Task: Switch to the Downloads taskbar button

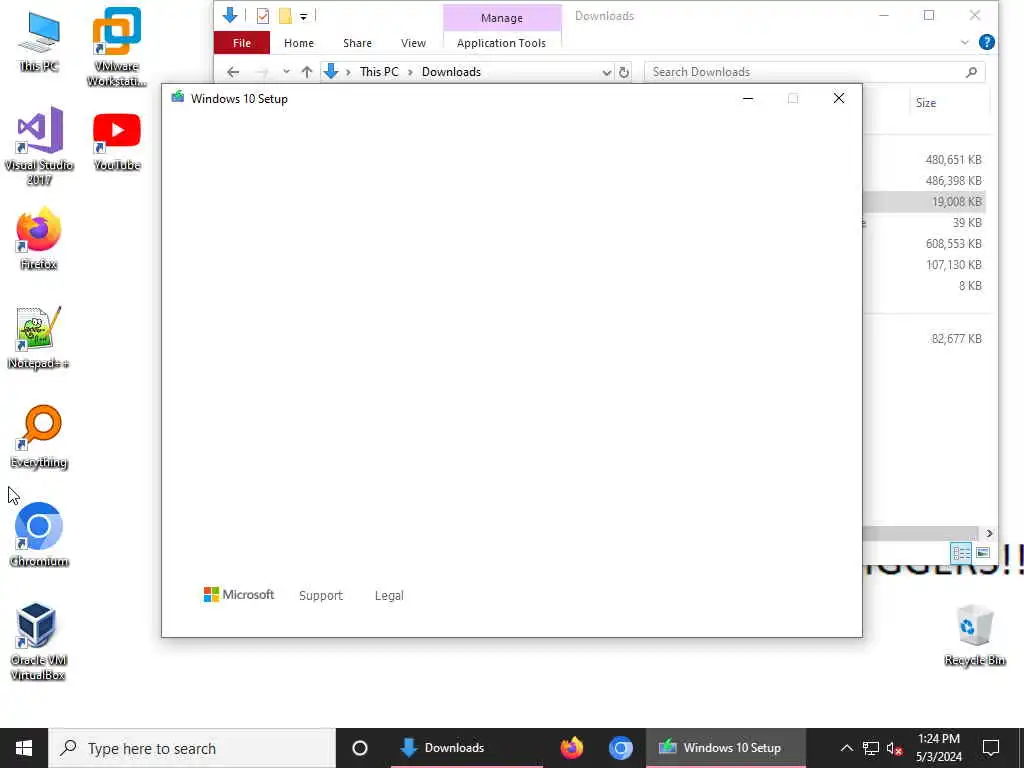Action: 467,748
